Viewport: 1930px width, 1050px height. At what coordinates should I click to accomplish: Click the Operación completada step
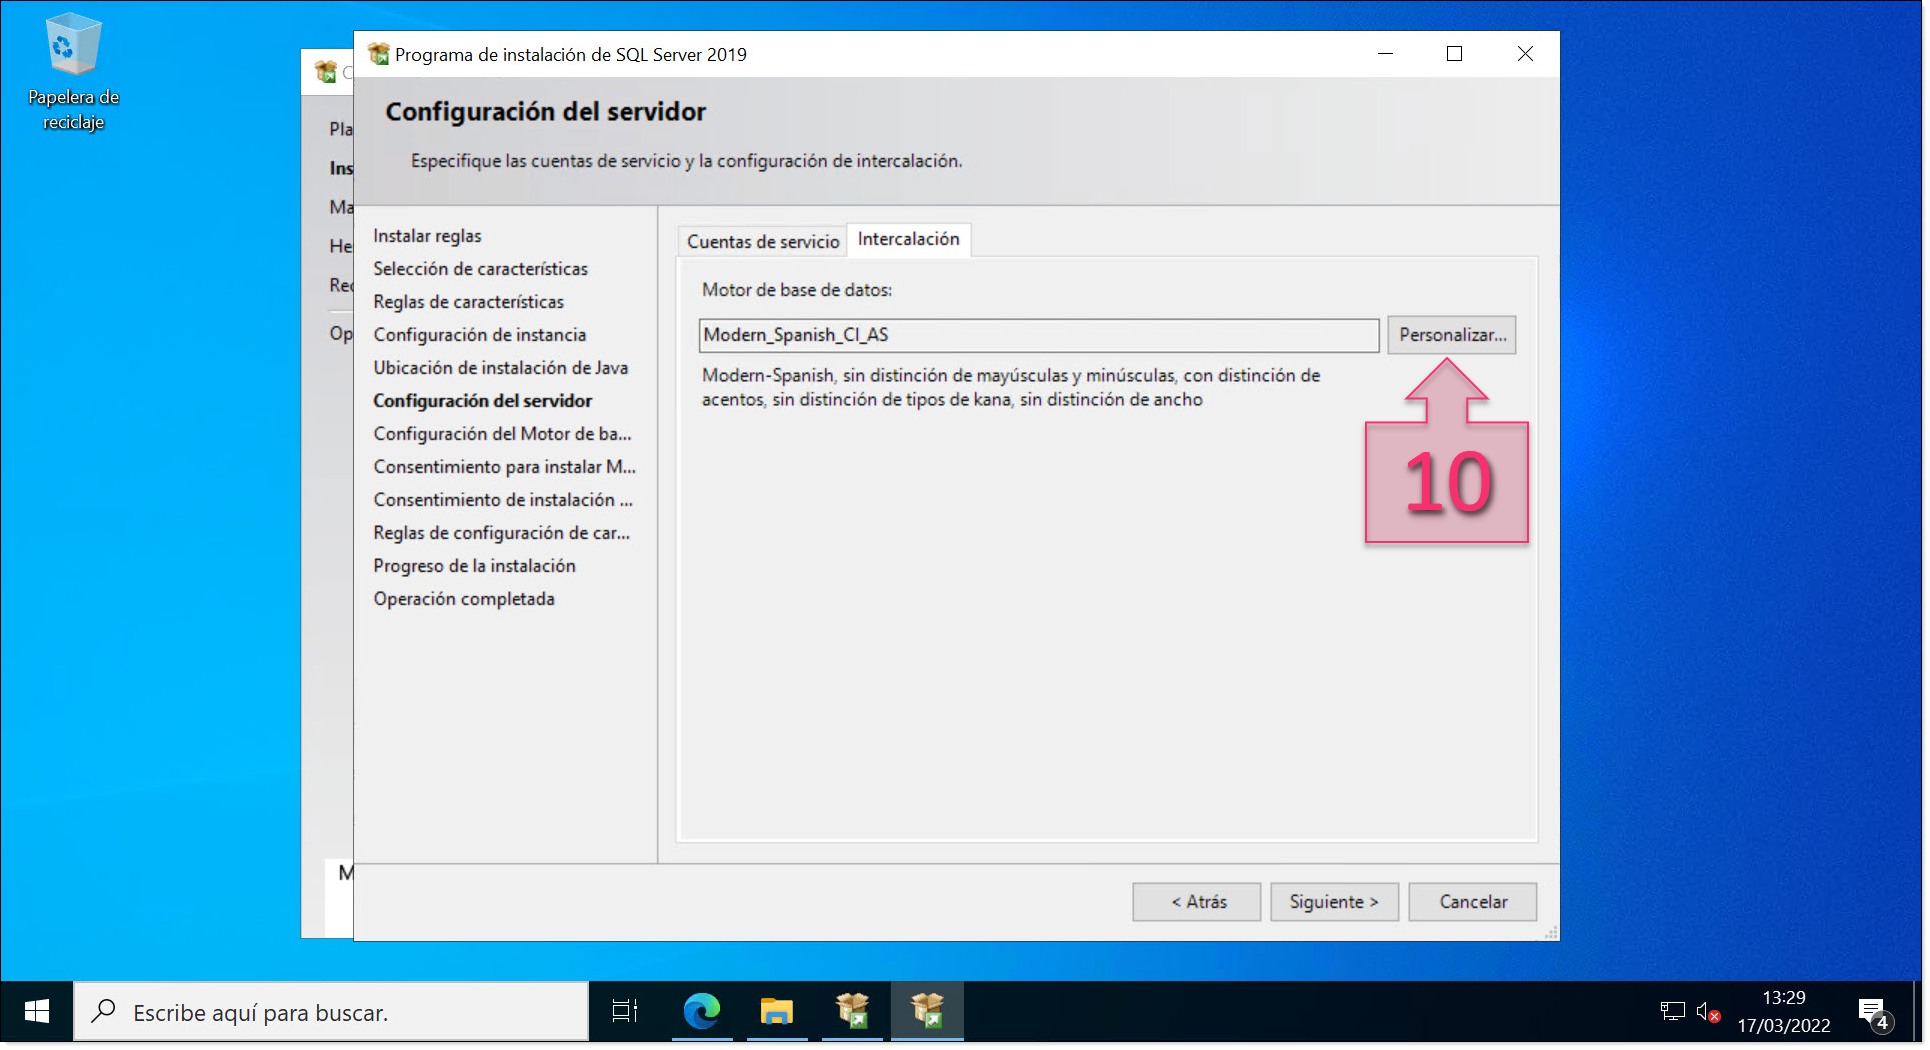[464, 599]
